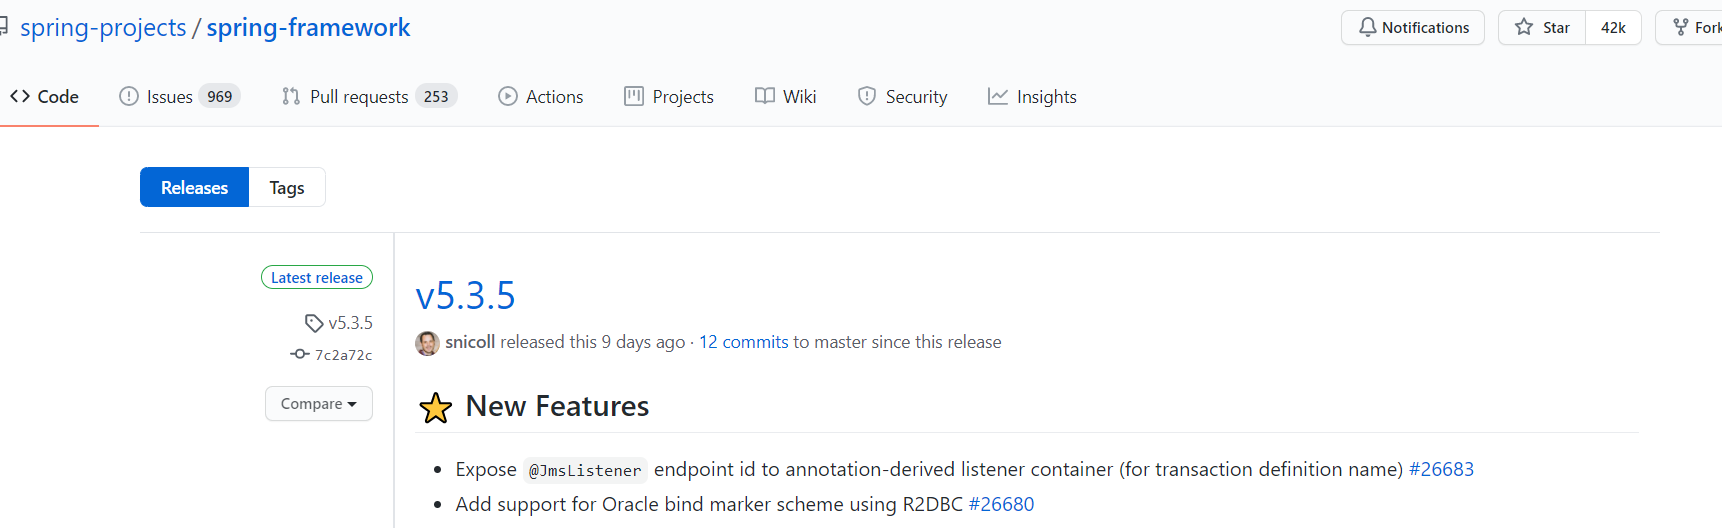Image resolution: width=1722 pixels, height=528 pixels.
Task: Open issue #26683
Action: coord(1441,469)
